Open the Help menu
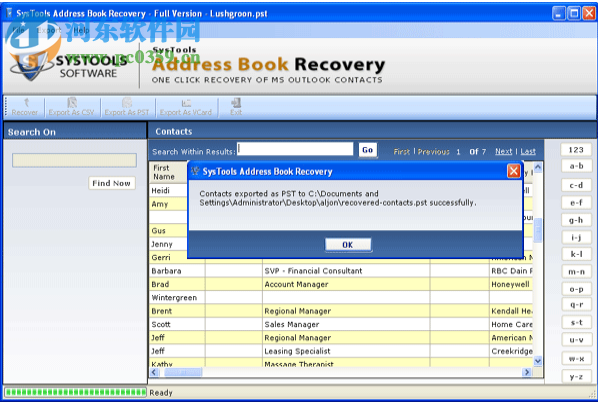 tap(81, 30)
